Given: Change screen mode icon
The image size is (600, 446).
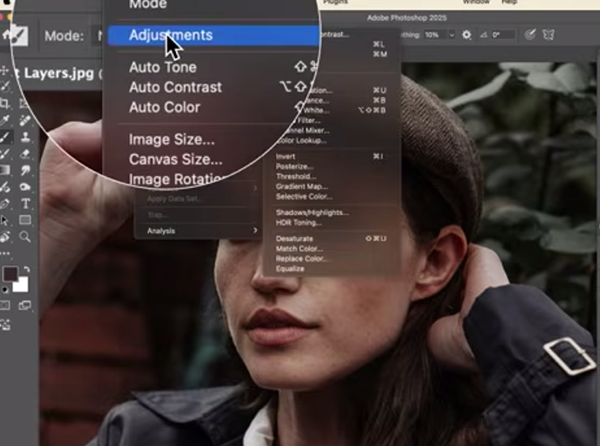Looking at the screenshot, I should pos(25,305).
